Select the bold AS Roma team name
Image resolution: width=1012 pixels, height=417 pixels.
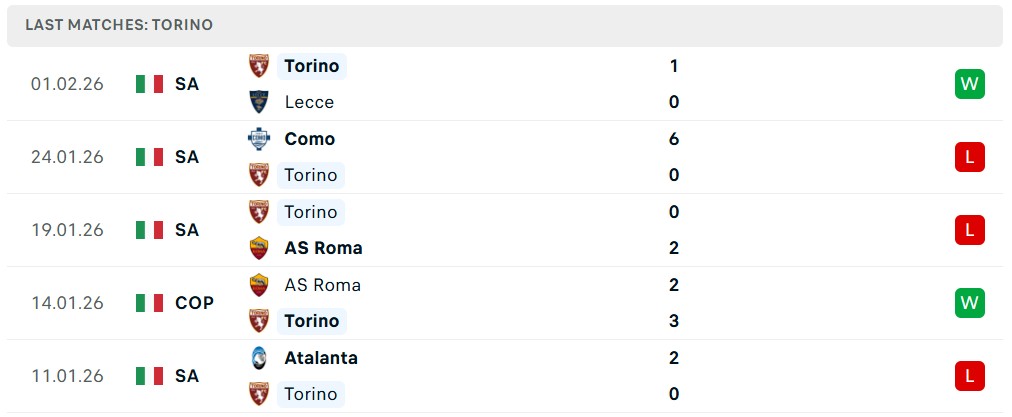pyautogui.click(x=323, y=248)
